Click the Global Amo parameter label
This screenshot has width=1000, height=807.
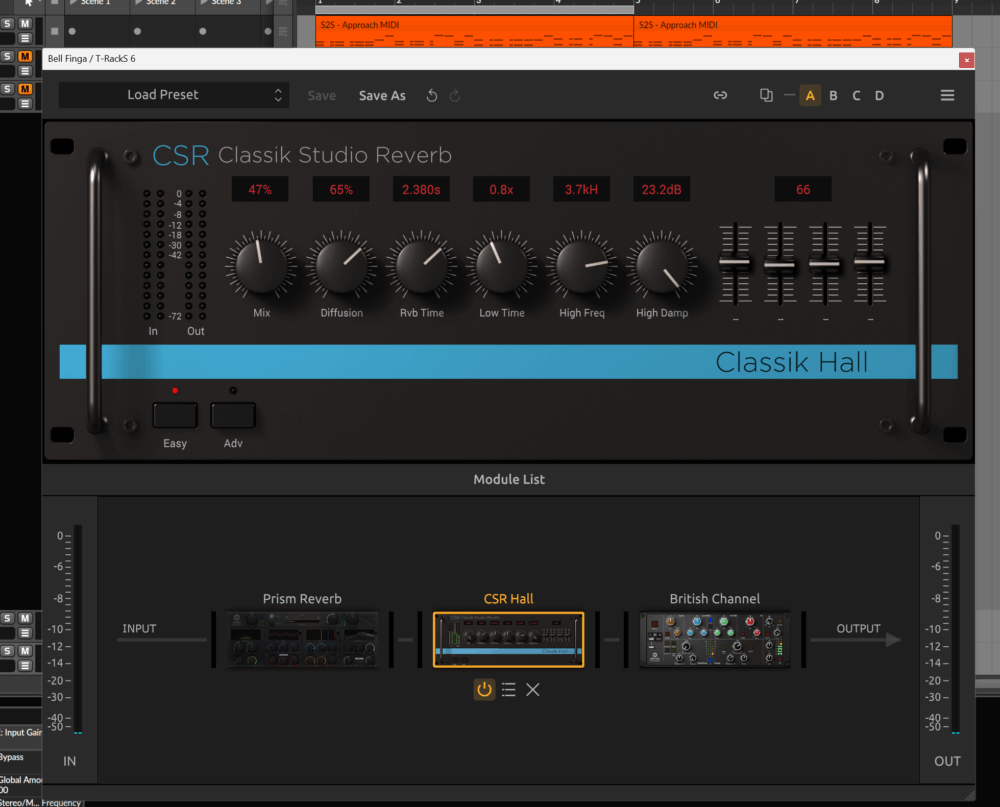click(20, 780)
